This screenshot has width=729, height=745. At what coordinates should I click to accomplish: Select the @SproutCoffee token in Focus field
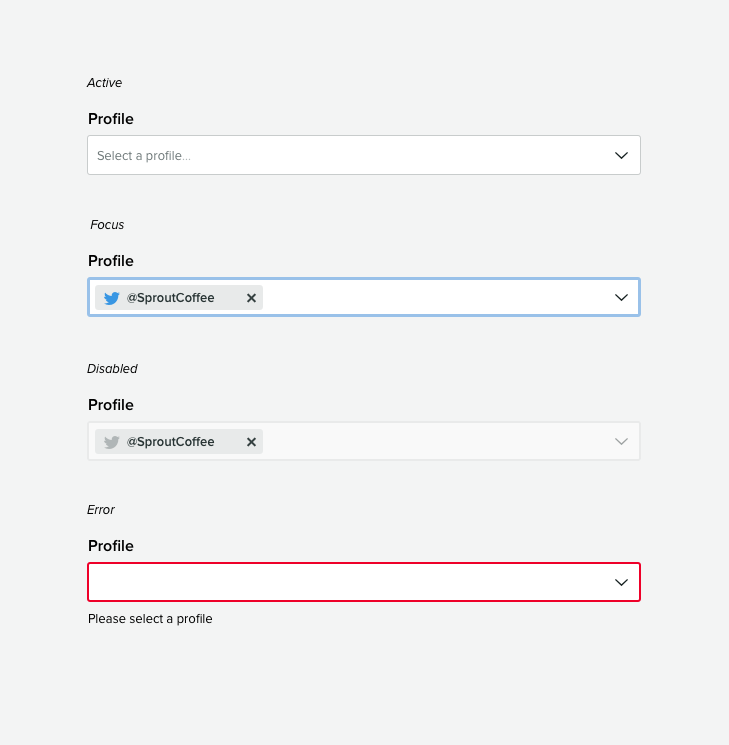(x=171, y=298)
